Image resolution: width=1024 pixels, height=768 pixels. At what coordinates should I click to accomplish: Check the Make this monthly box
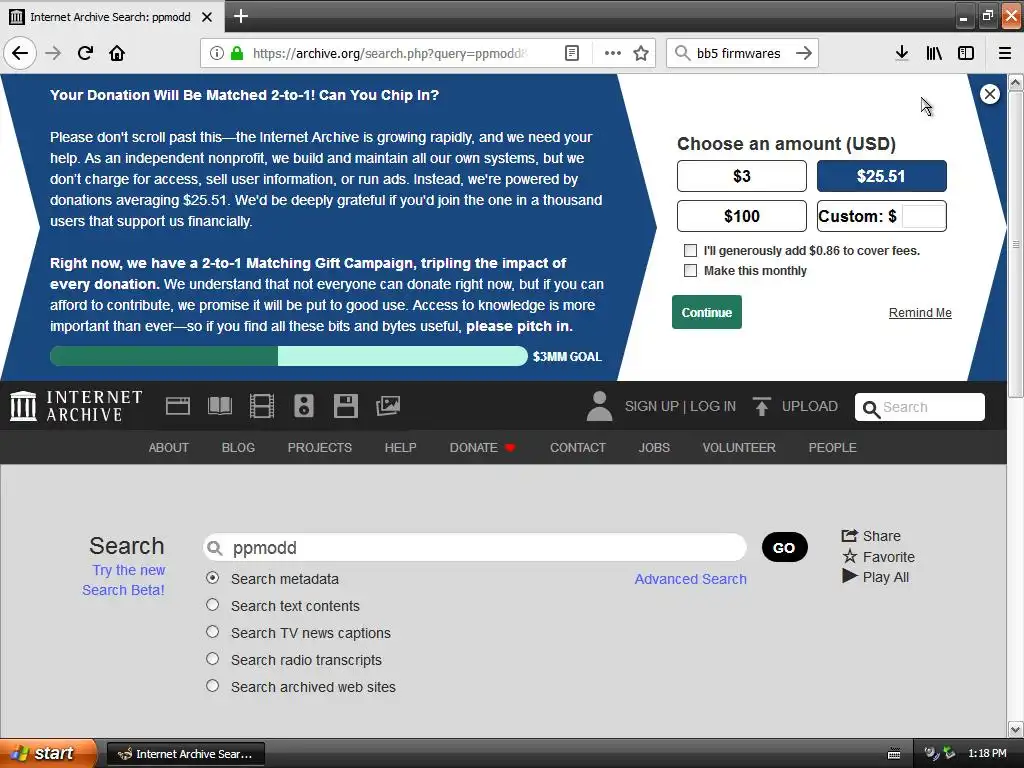tap(690, 270)
